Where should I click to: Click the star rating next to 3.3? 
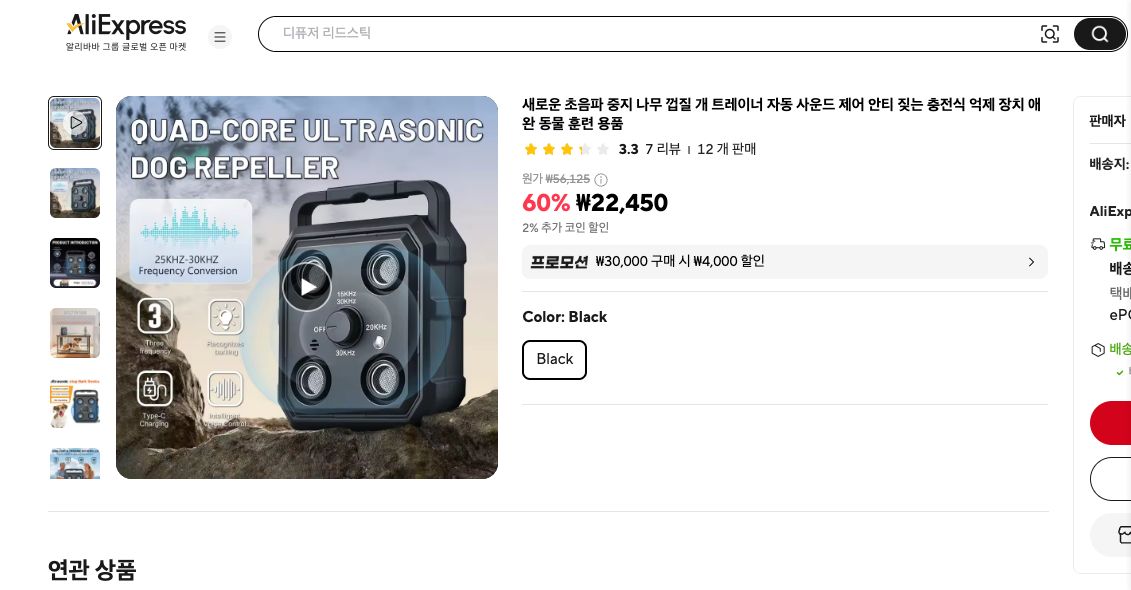click(567, 148)
